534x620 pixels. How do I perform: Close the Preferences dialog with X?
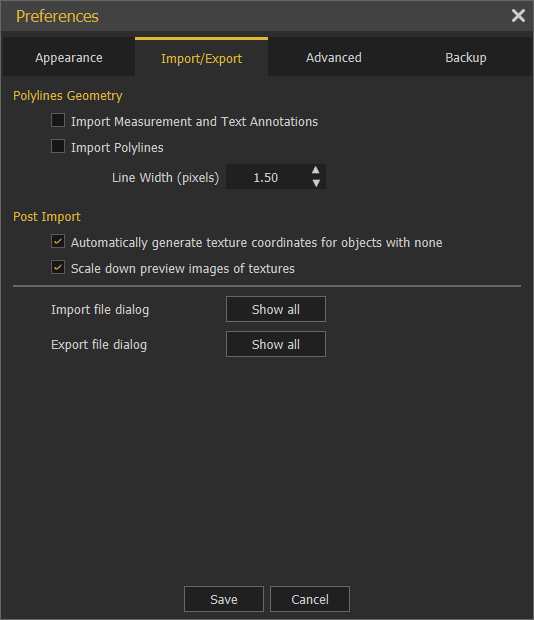[x=518, y=16]
